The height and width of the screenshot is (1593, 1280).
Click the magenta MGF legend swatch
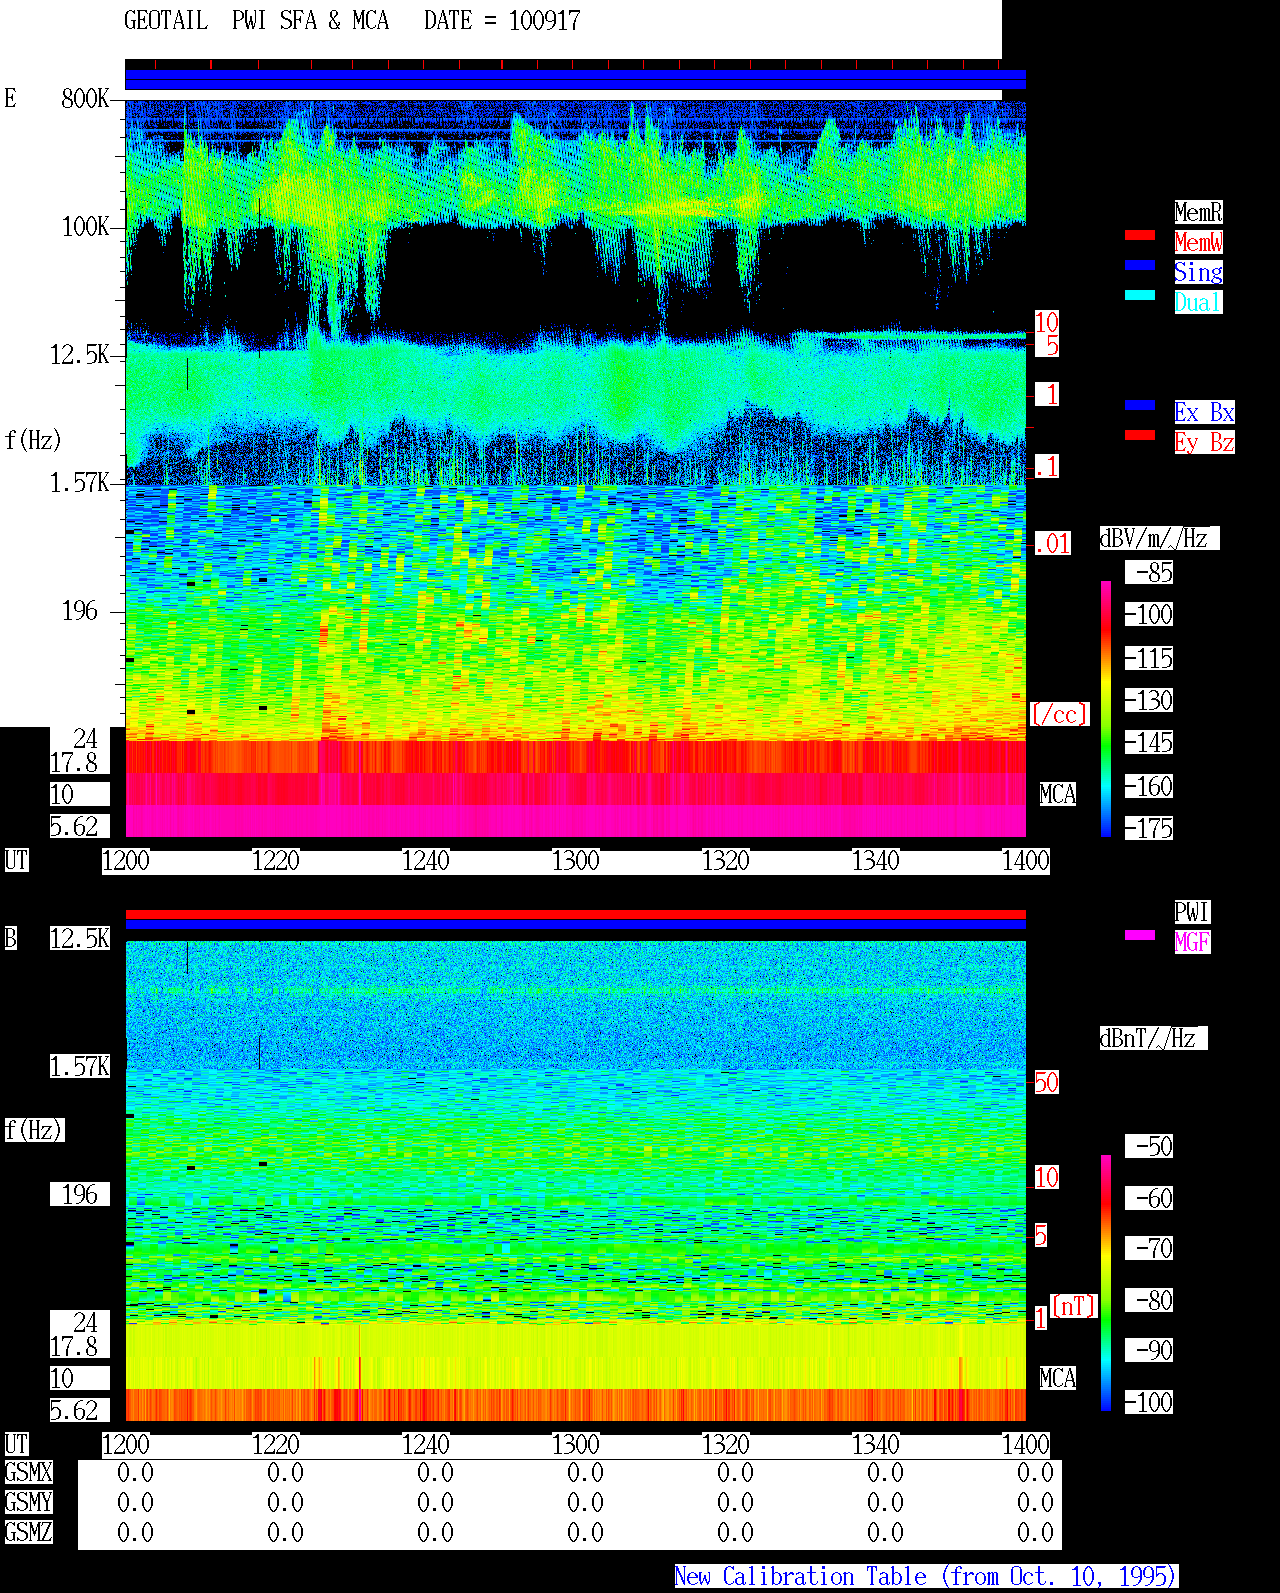pos(1140,935)
